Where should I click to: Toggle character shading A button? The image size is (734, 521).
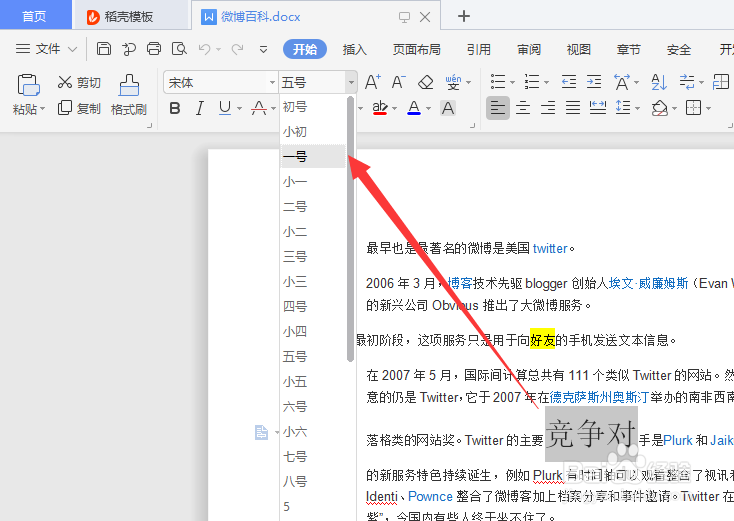[x=448, y=108]
